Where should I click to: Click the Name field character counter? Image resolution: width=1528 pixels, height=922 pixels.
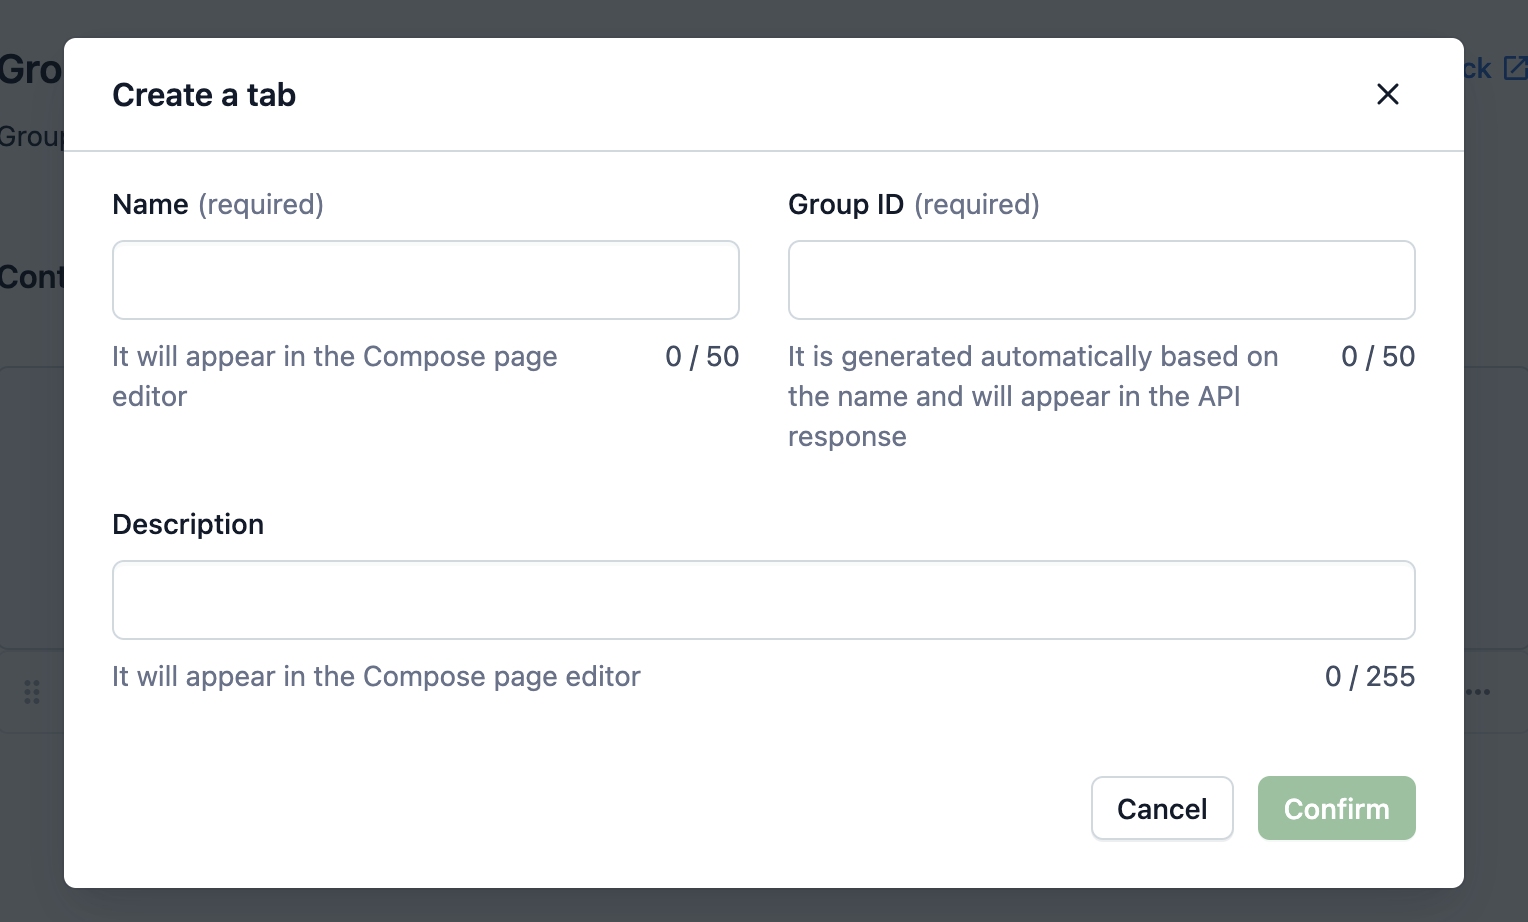point(702,357)
